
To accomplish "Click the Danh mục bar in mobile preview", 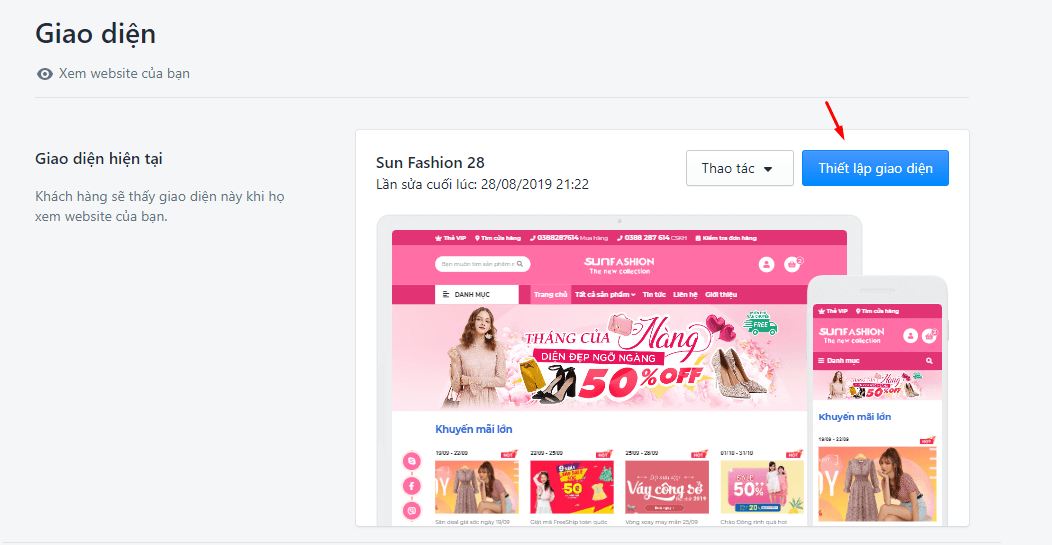I will pos(877,361).
